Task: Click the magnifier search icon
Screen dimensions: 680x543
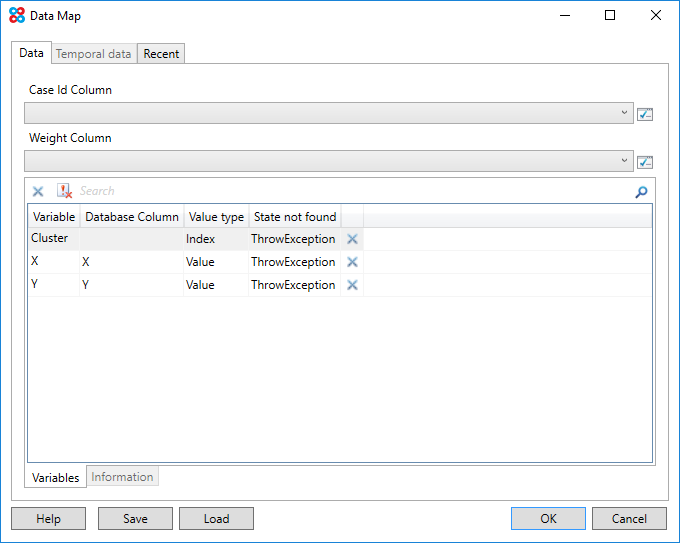Action: pyautogui.click(x=641, y=192)
